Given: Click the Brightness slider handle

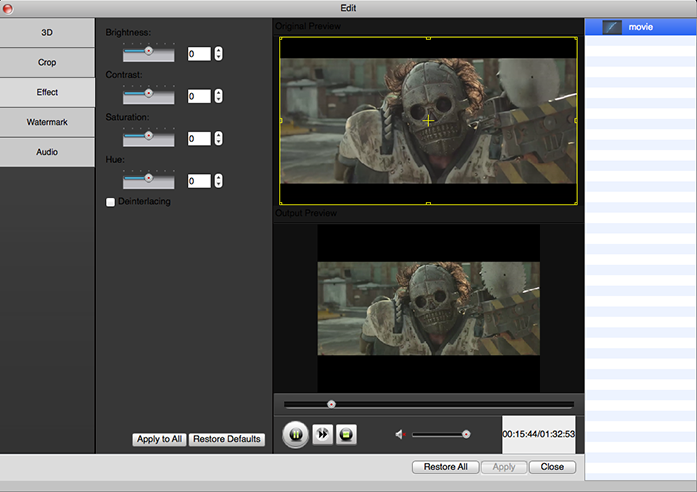Looking at the screenshot, I should pyautogui.click(x=149, y=51).
